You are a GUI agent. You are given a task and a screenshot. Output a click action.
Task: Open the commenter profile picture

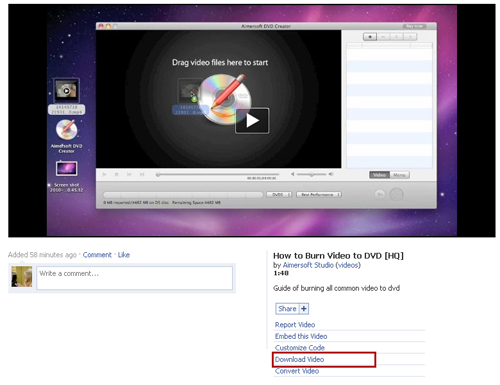coord(22,276)
